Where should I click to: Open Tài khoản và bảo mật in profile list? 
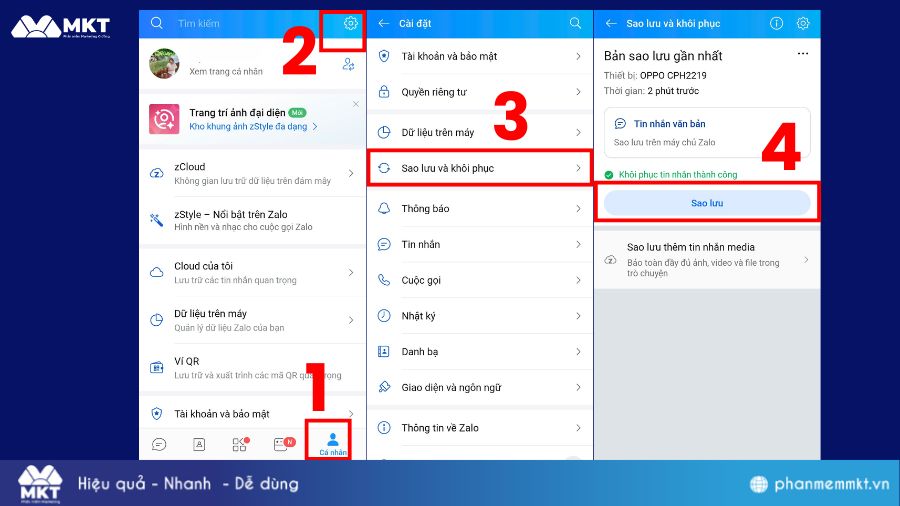253,414
